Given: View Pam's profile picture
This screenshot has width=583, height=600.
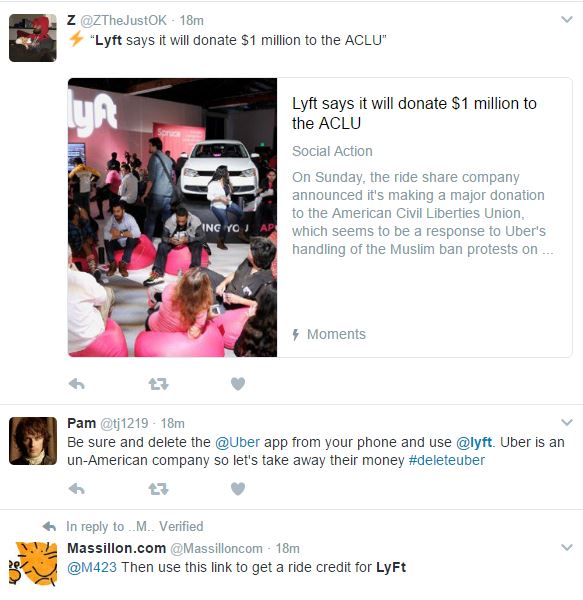Looking at the screenshot, I should point(33,441).
